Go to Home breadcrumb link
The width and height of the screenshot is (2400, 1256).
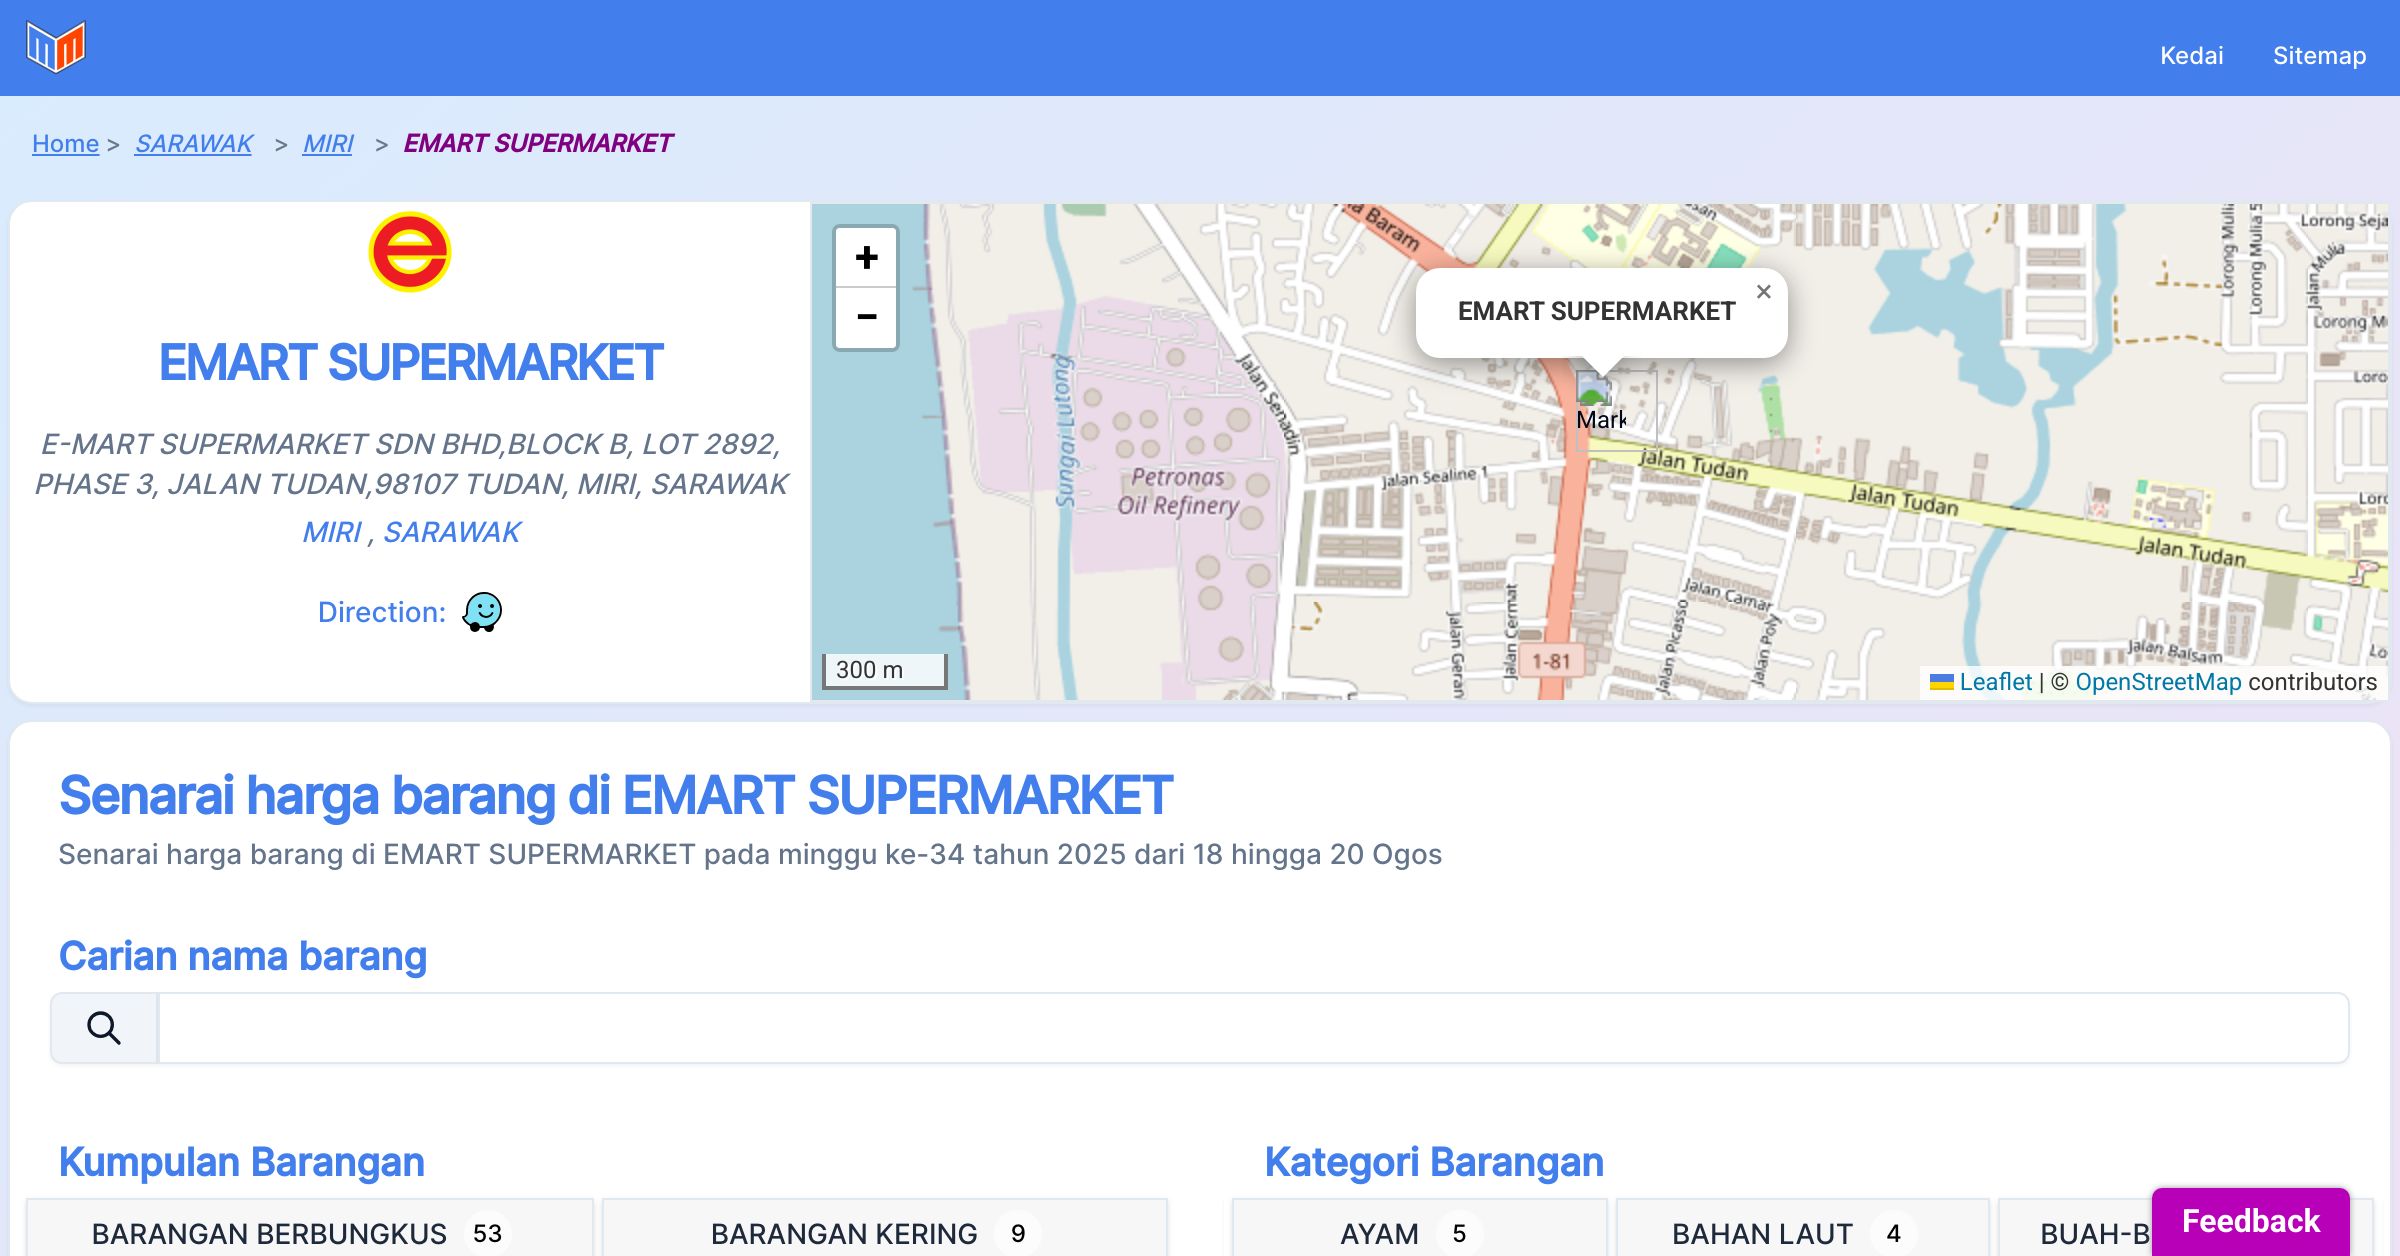pos(65,143)
